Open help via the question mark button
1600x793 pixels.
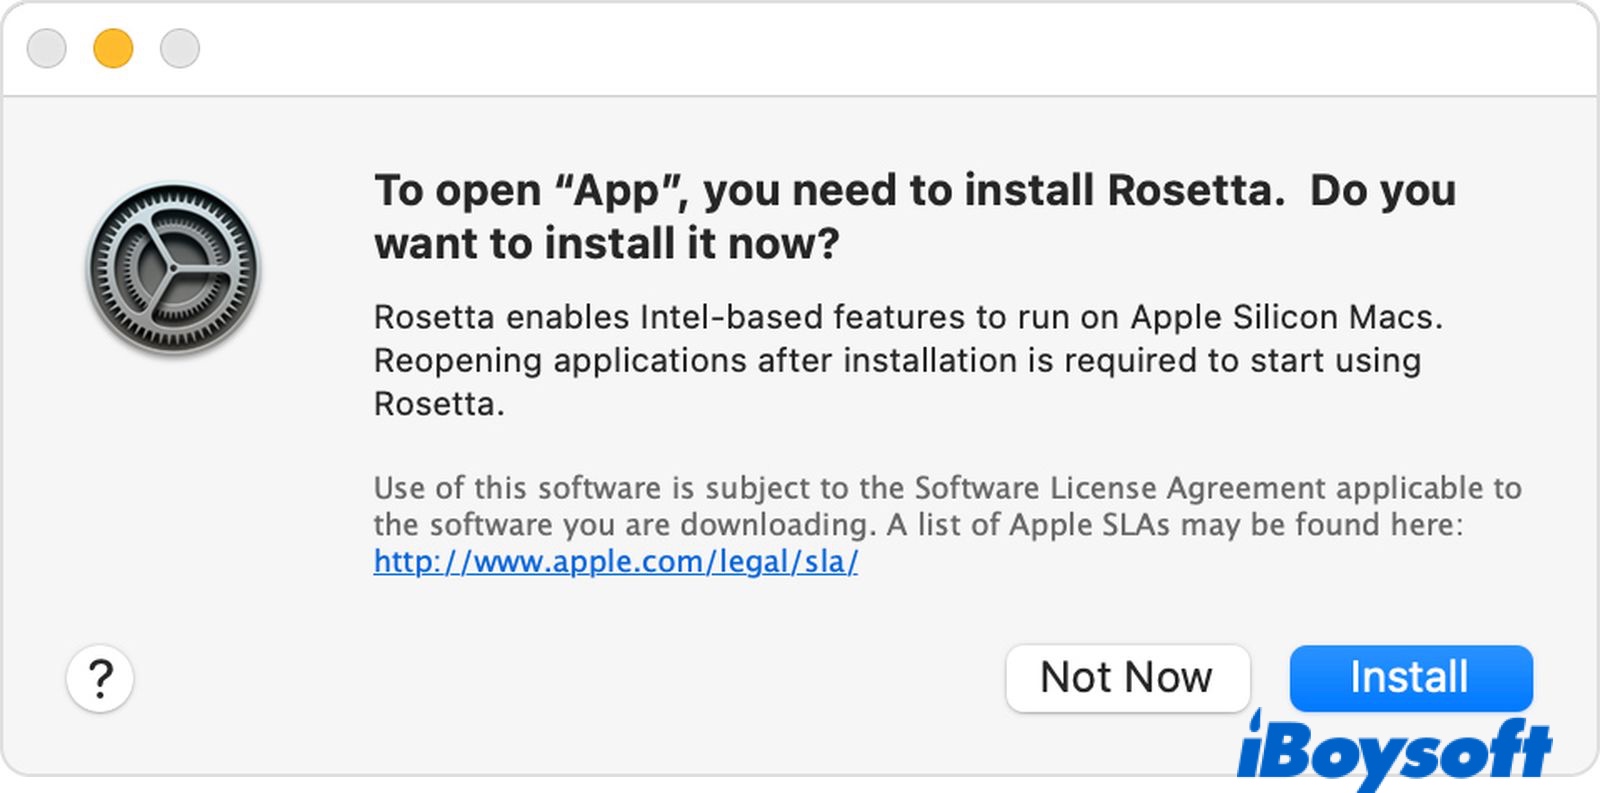(100, 678)
